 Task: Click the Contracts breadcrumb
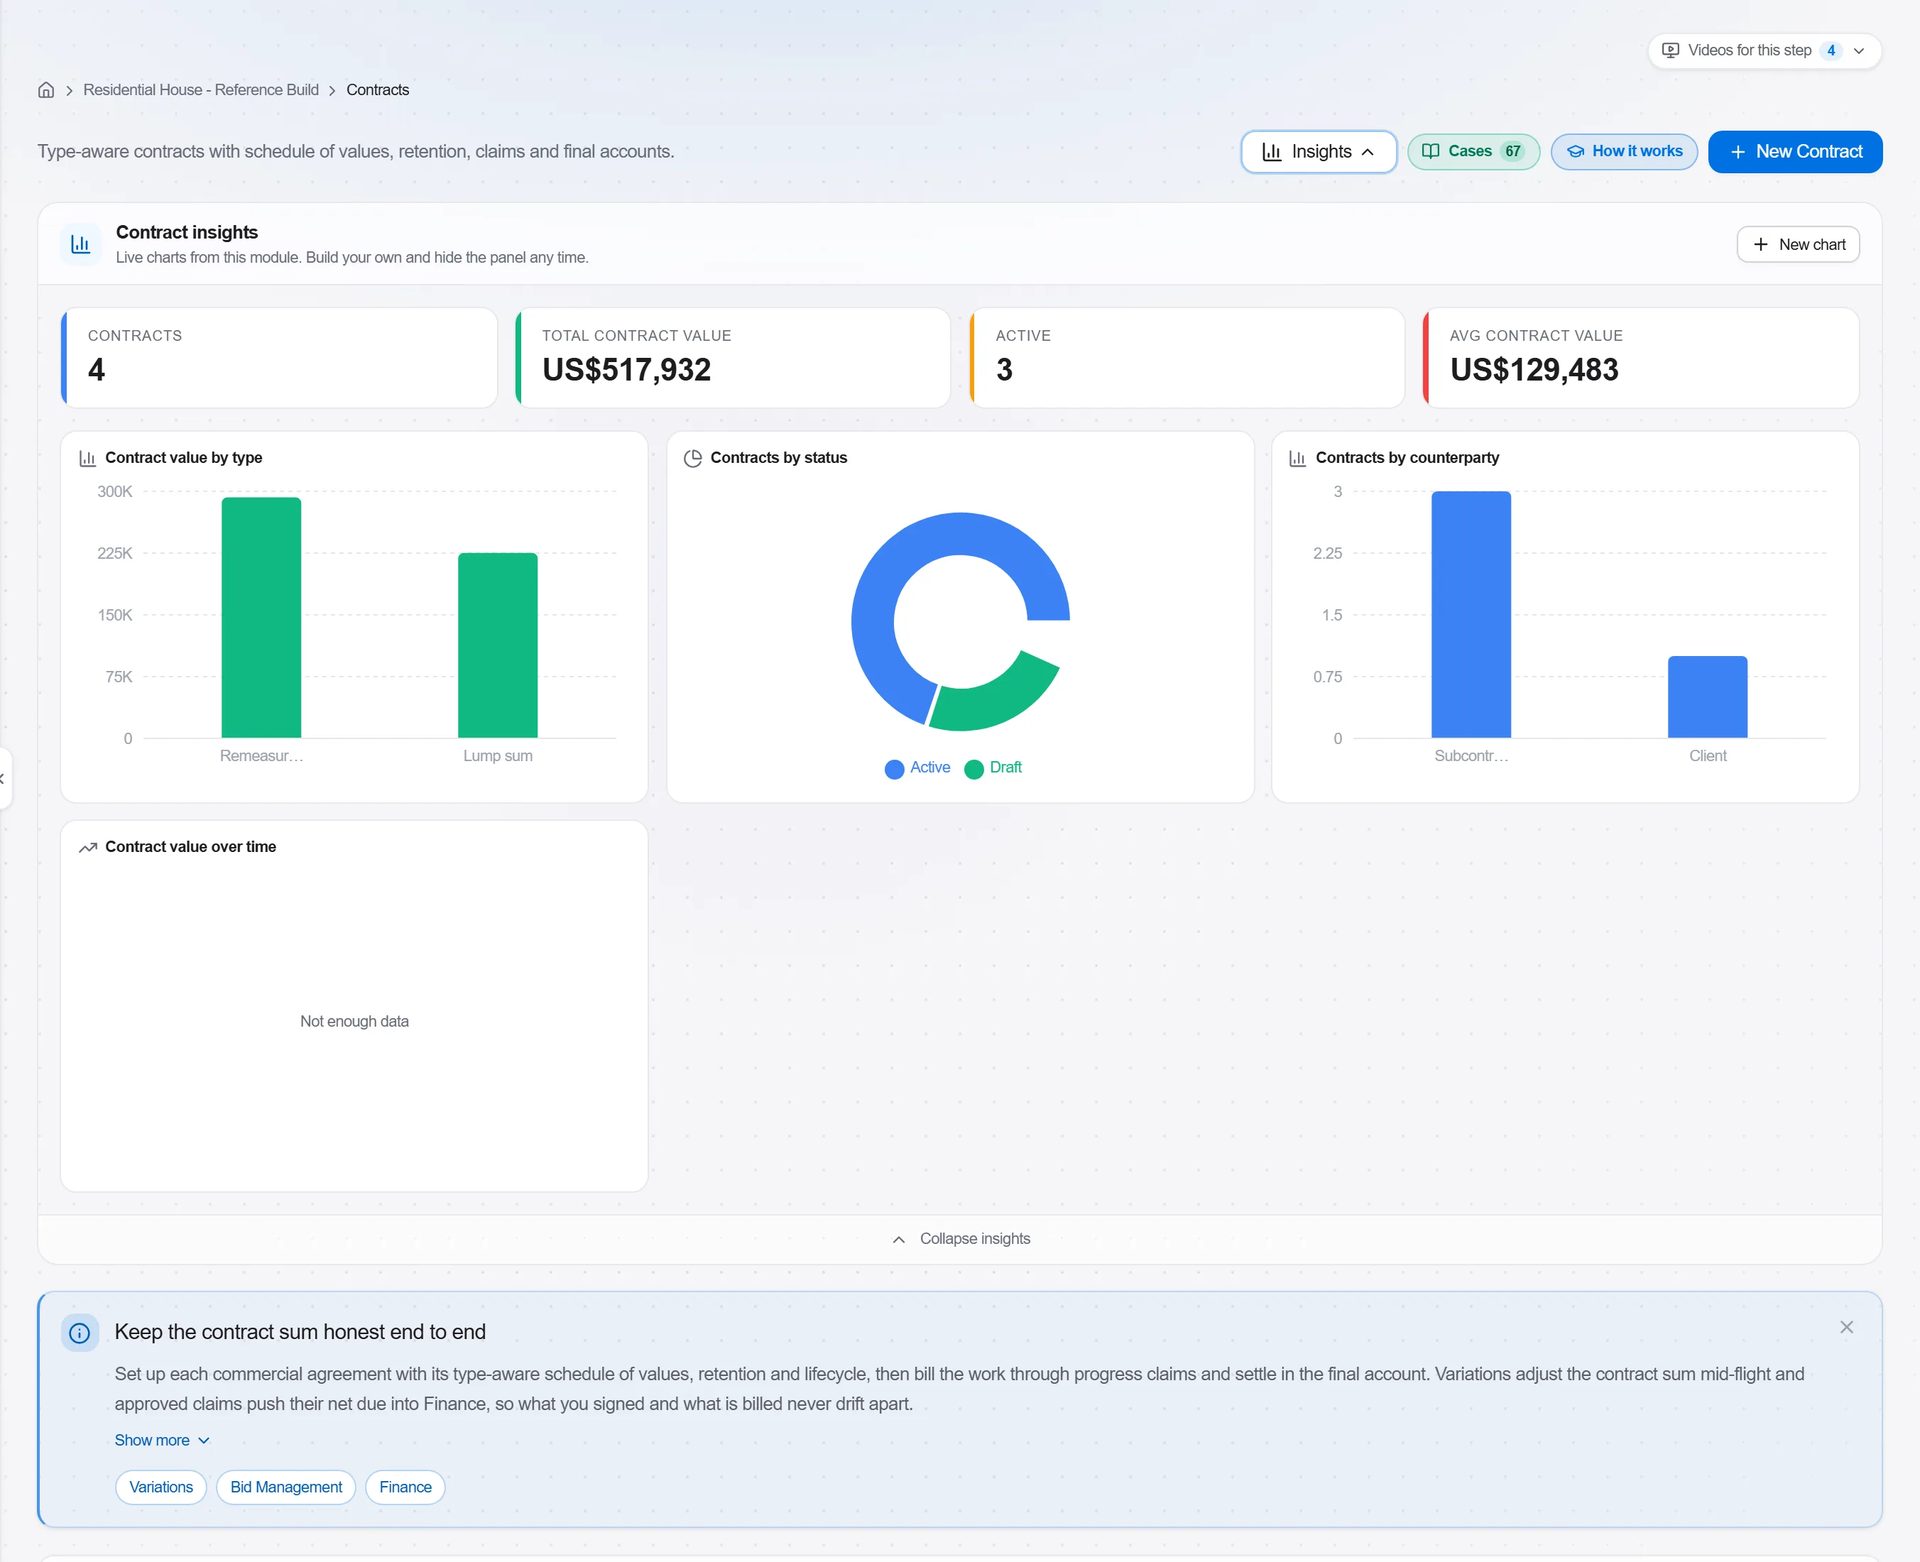[x=377, y=90]
